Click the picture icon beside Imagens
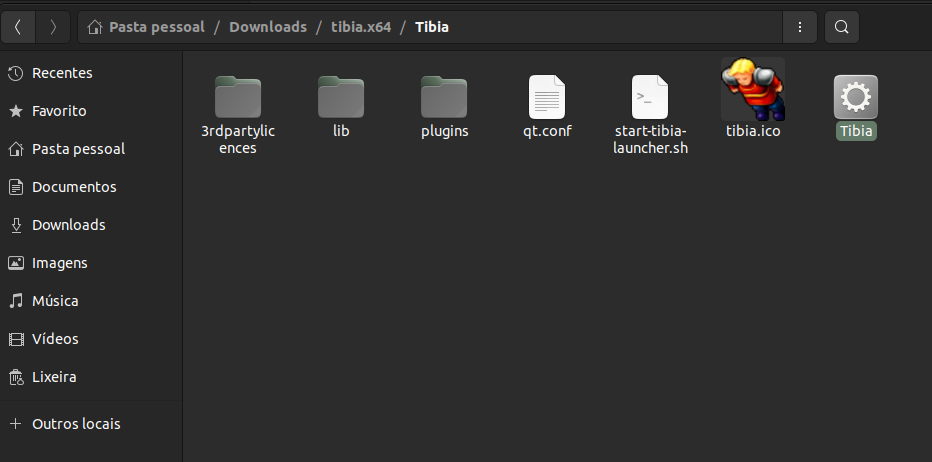The width and height of the screenshot is (932, 462). [15, 263]
